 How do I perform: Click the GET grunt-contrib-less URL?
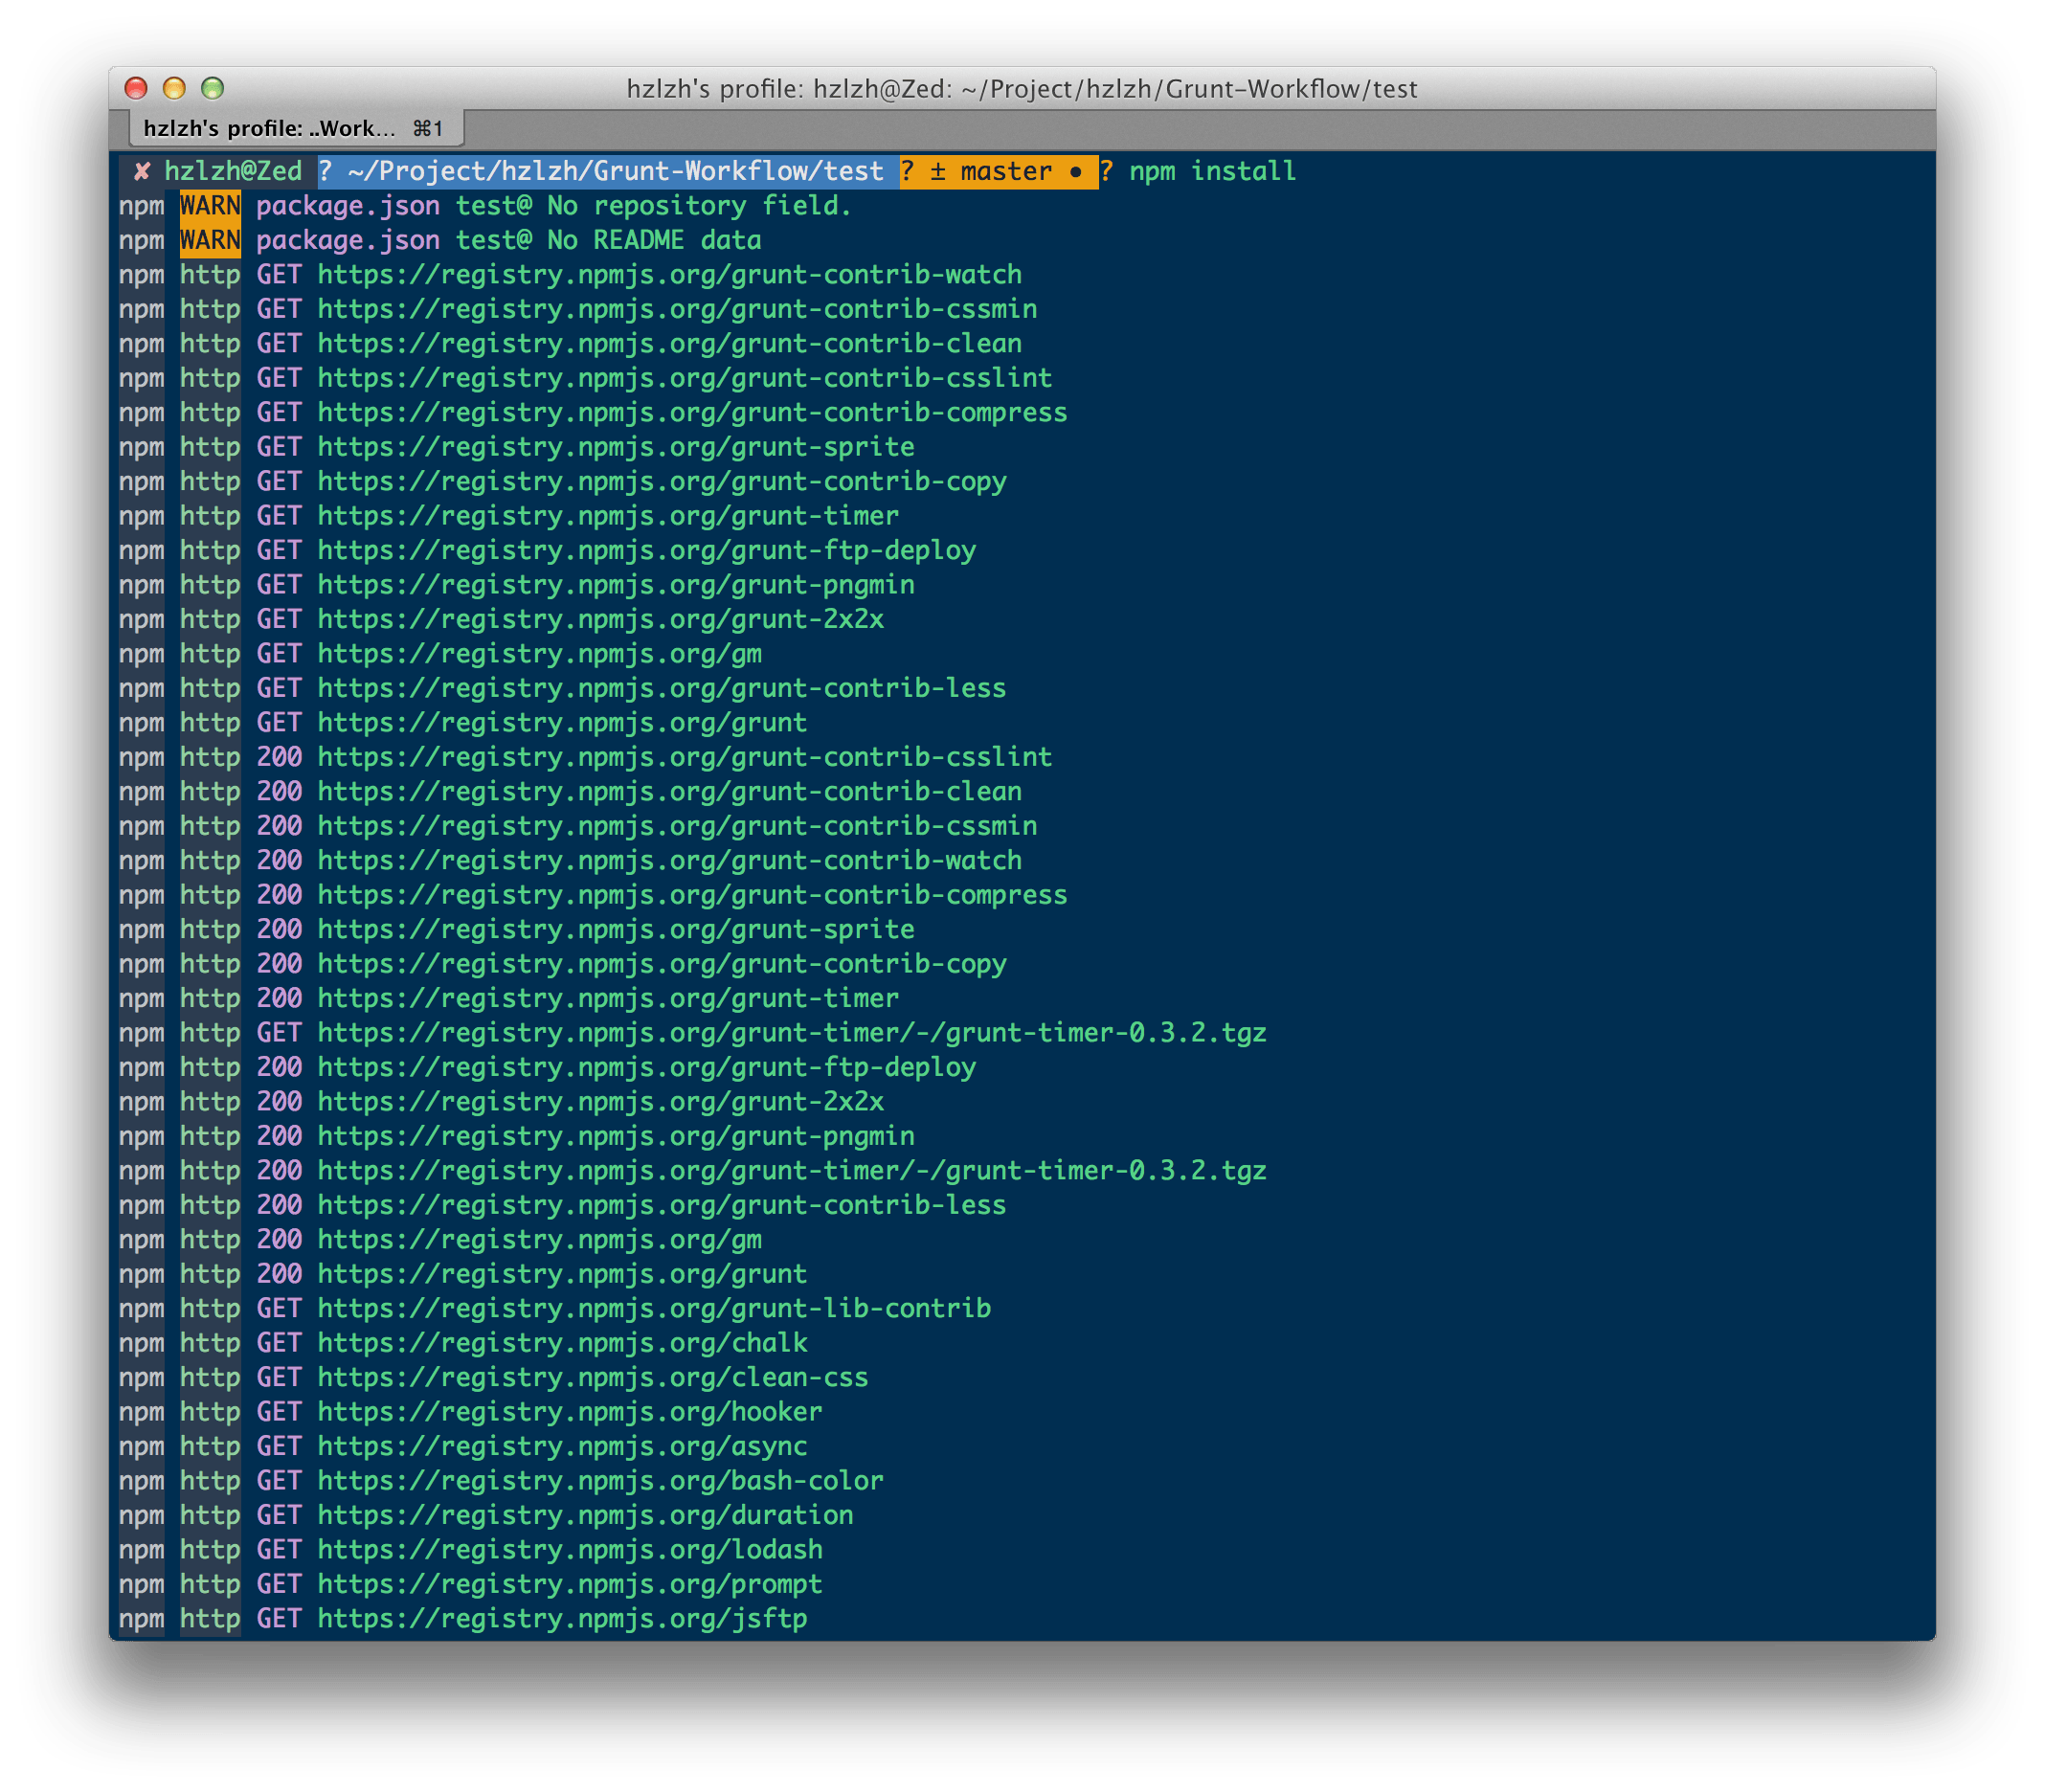pyautogui.click(x=662, y=689)
